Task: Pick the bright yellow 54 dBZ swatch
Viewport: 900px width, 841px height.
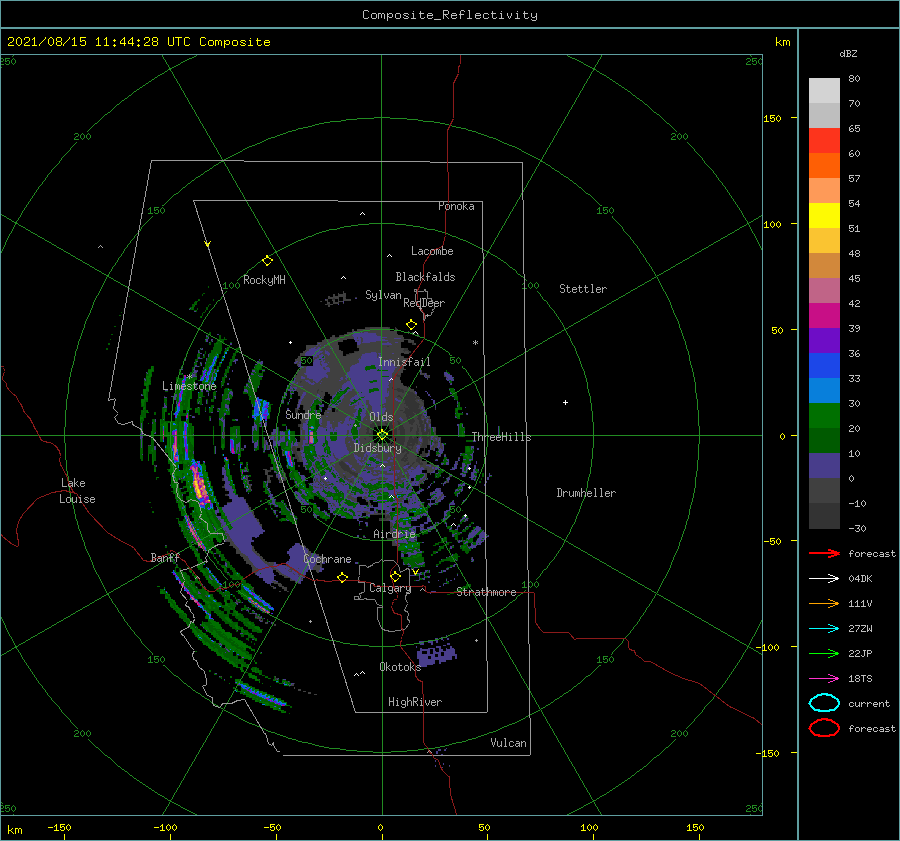Action: click(824, 215)
